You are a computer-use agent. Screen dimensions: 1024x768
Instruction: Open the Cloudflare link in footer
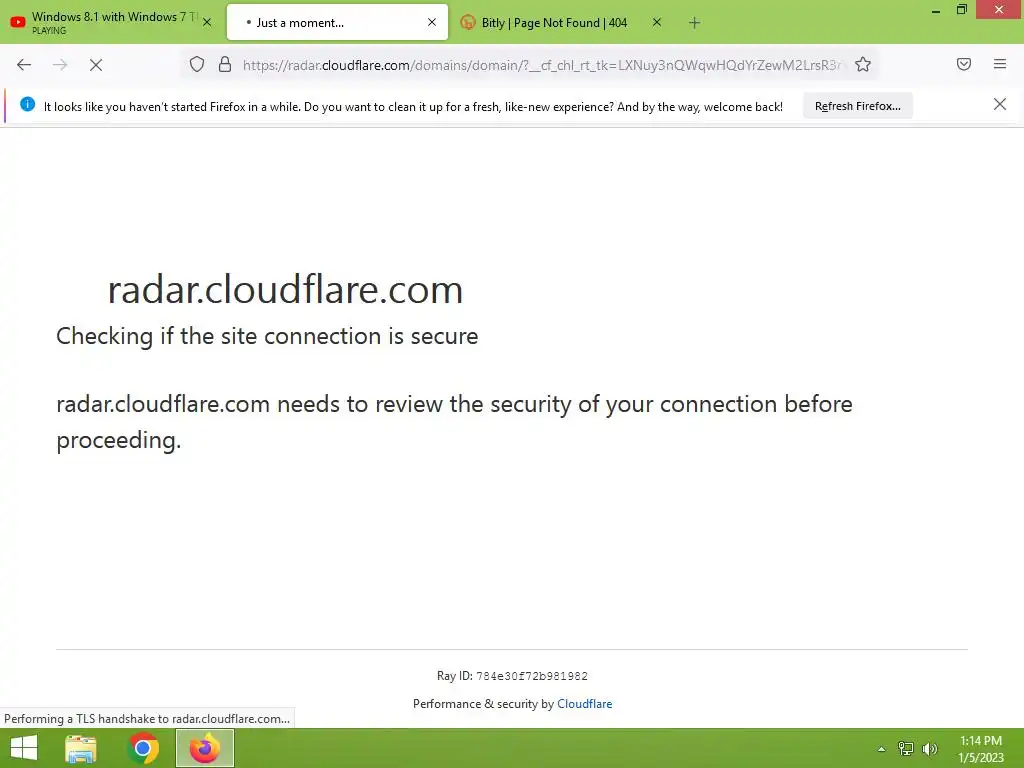[584, 703]
